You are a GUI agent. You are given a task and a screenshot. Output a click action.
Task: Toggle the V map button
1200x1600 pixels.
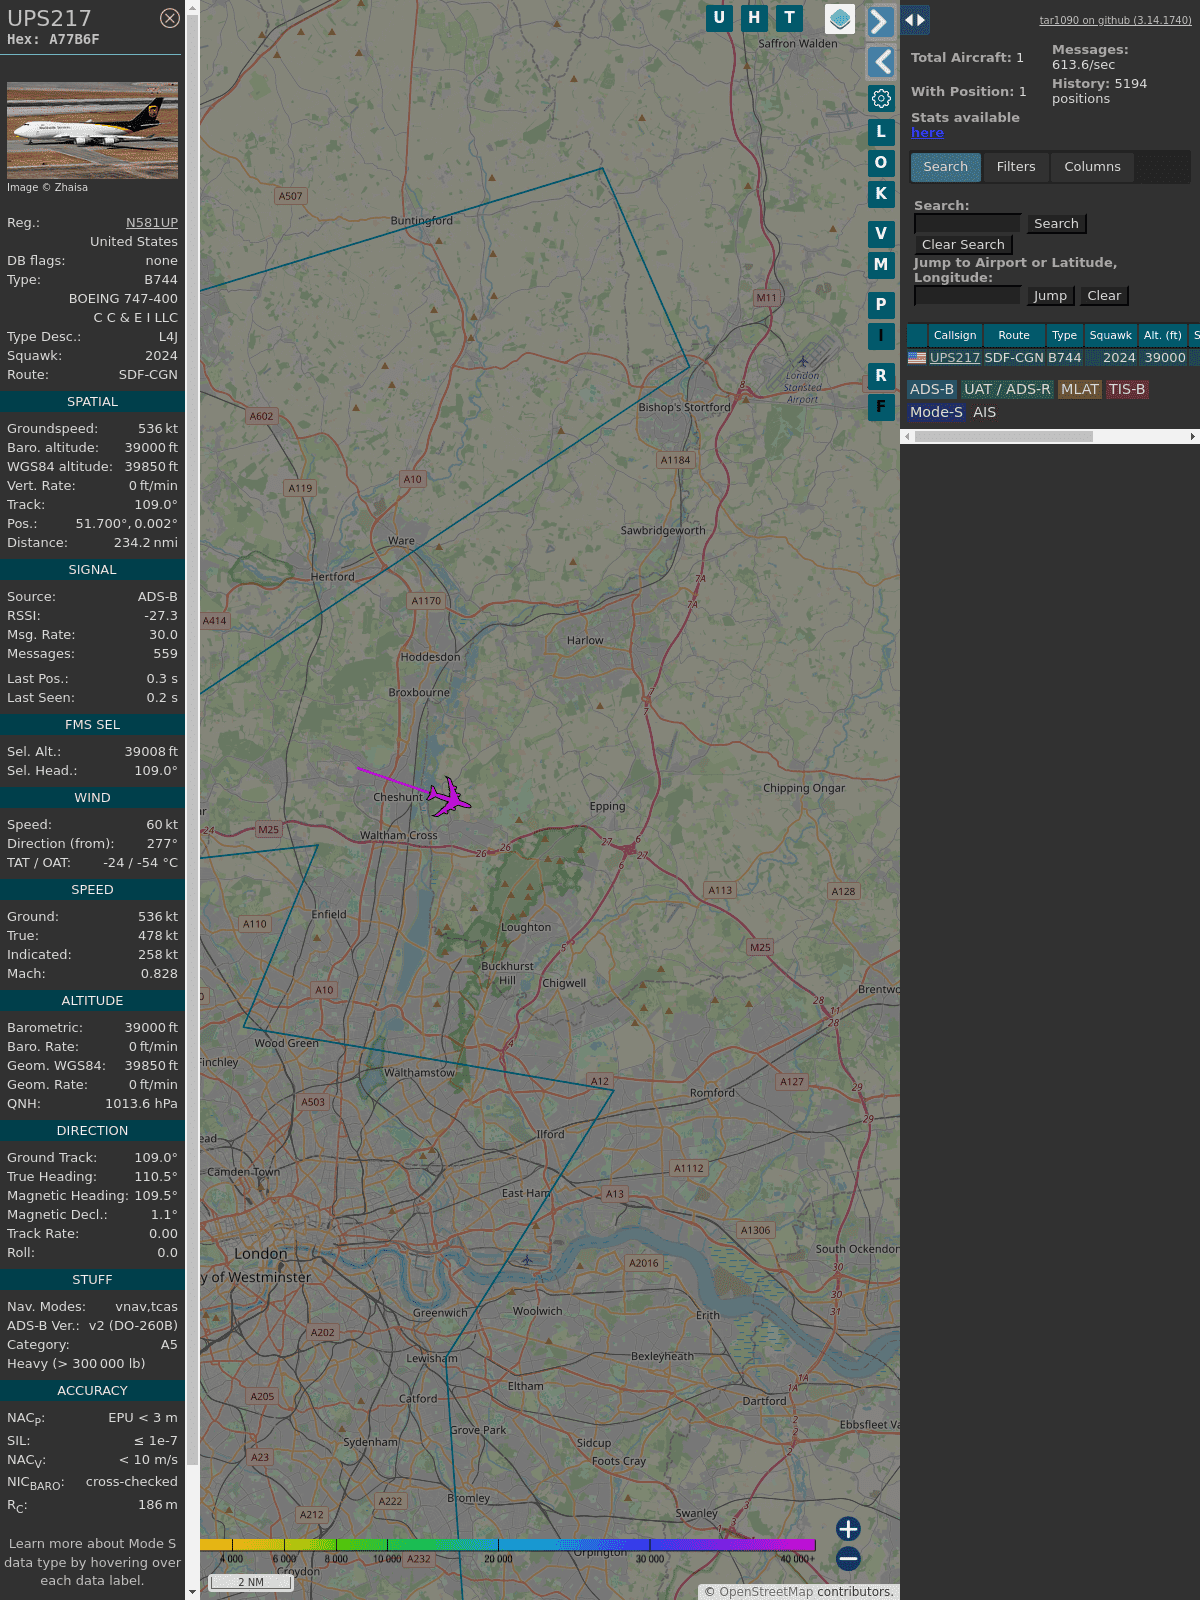pos(881,234)
